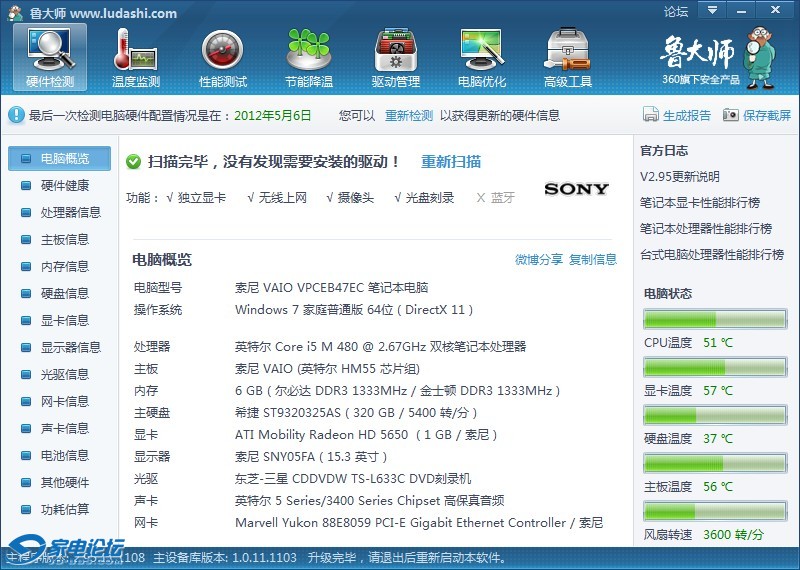Click the 硬盘温度 progress bar
The width and height of the screenshot is (800, 570).
pyautogui.click(x=715, y=415)
